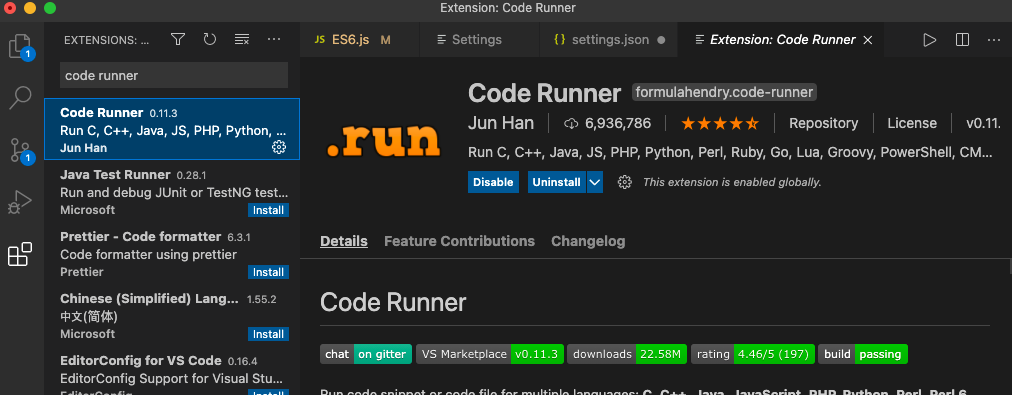Switch to the settings.json tab
The image size is (1012, 395).
point(609,40)
